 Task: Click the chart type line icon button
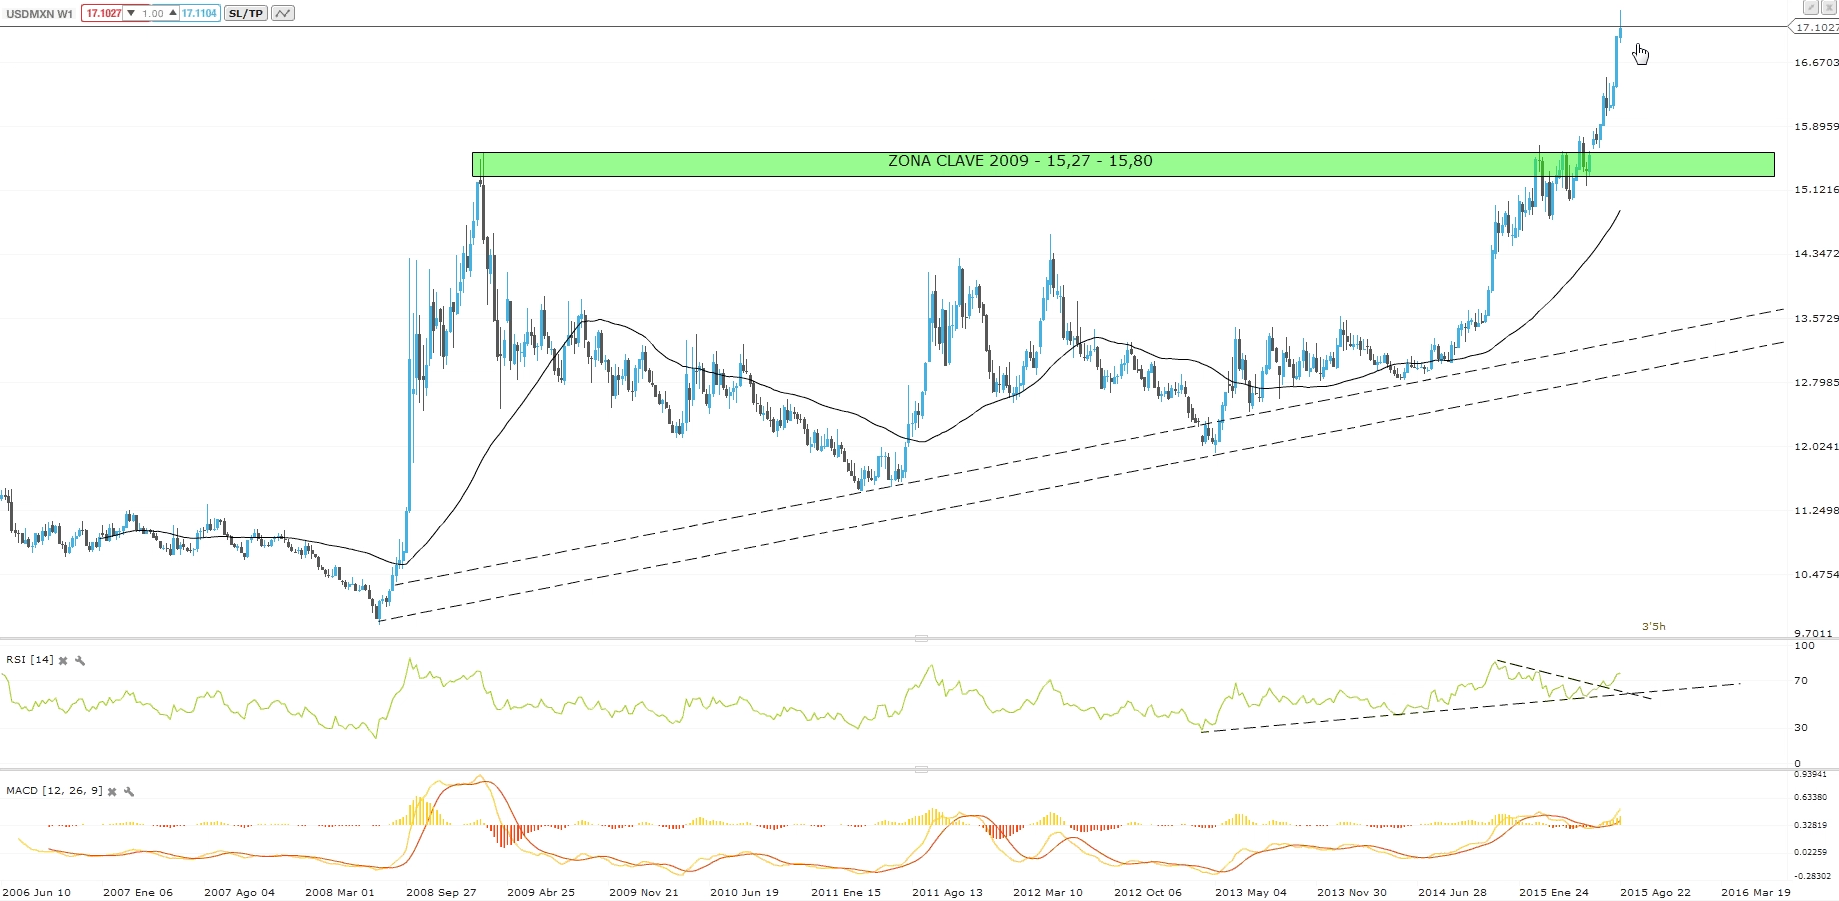[x=283, y=13]
